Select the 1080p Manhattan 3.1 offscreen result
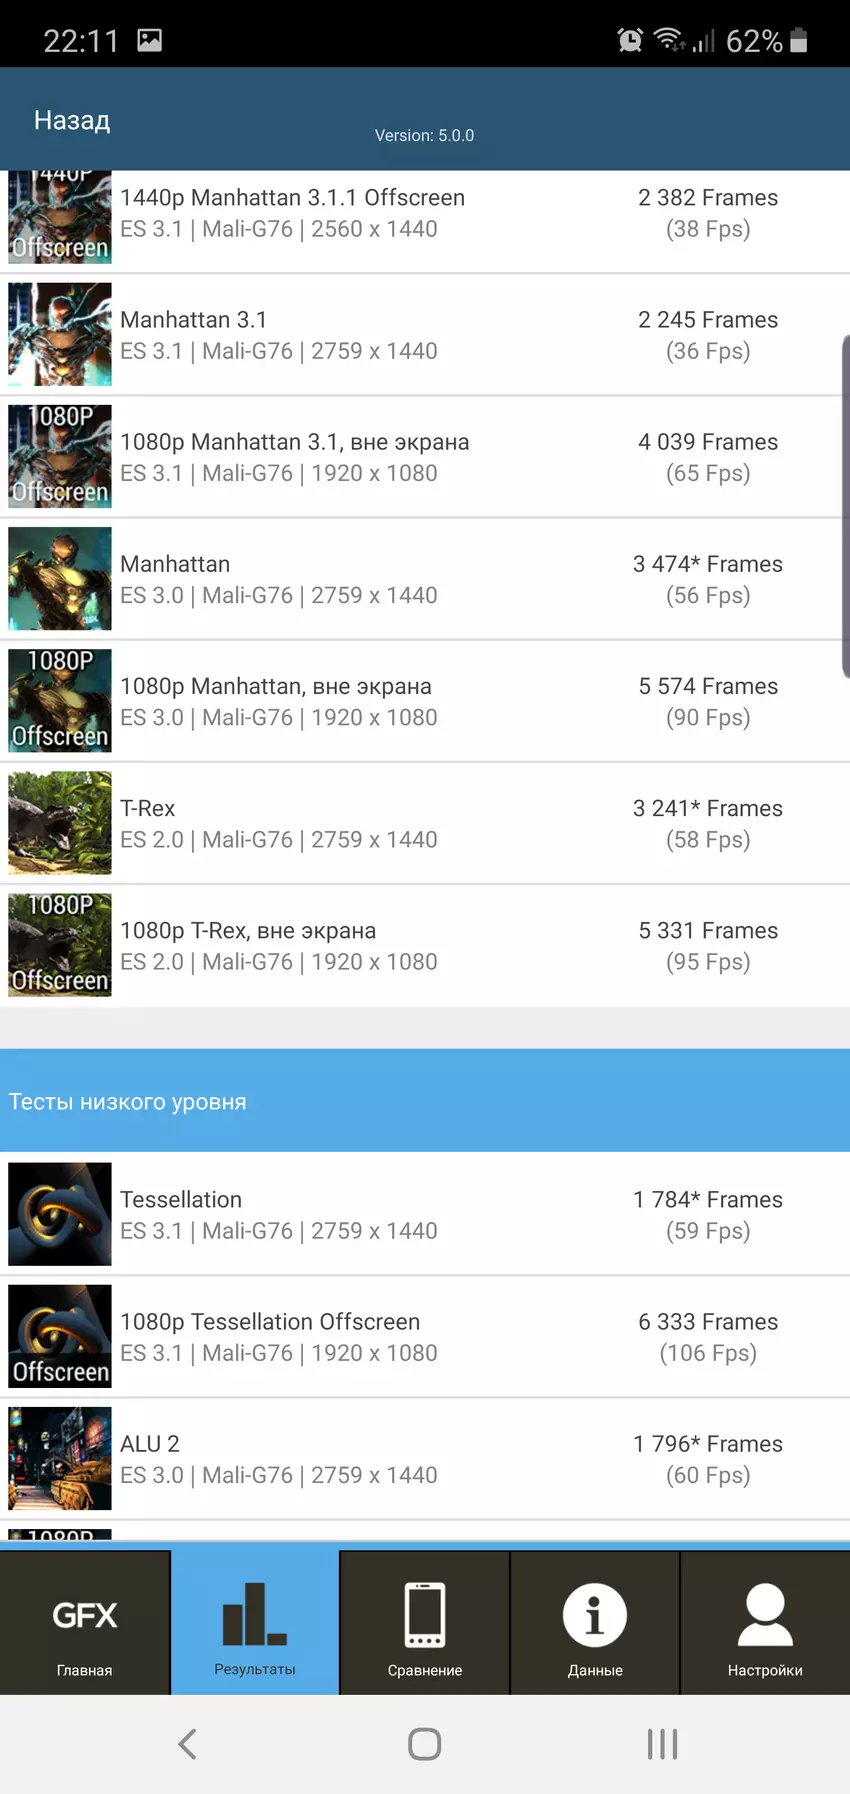Viewport: 850px width, 1794px height. [425, 457]
